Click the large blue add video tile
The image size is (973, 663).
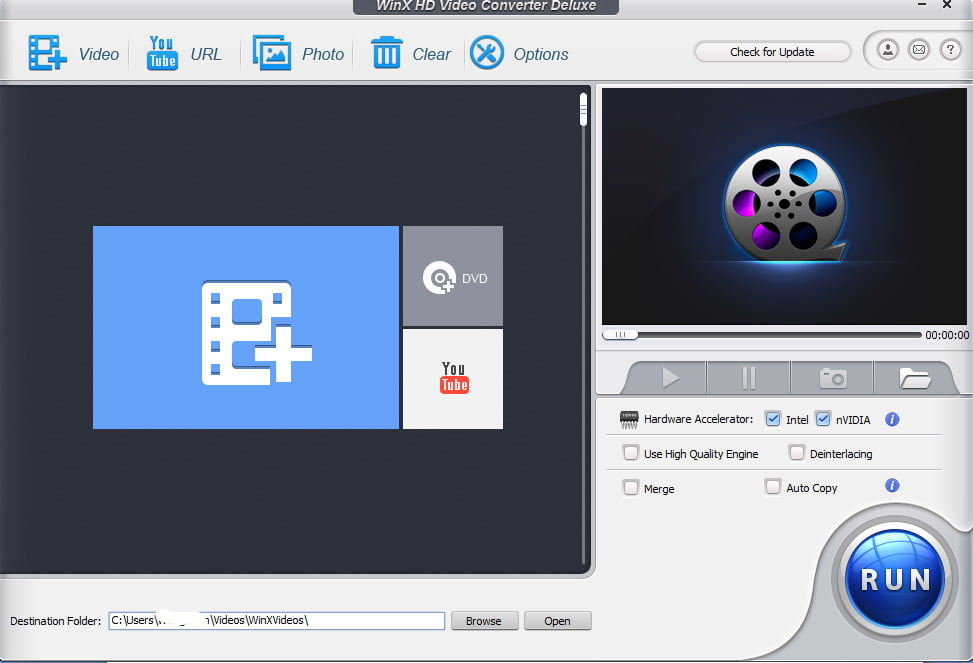click(x=246, y=327)
